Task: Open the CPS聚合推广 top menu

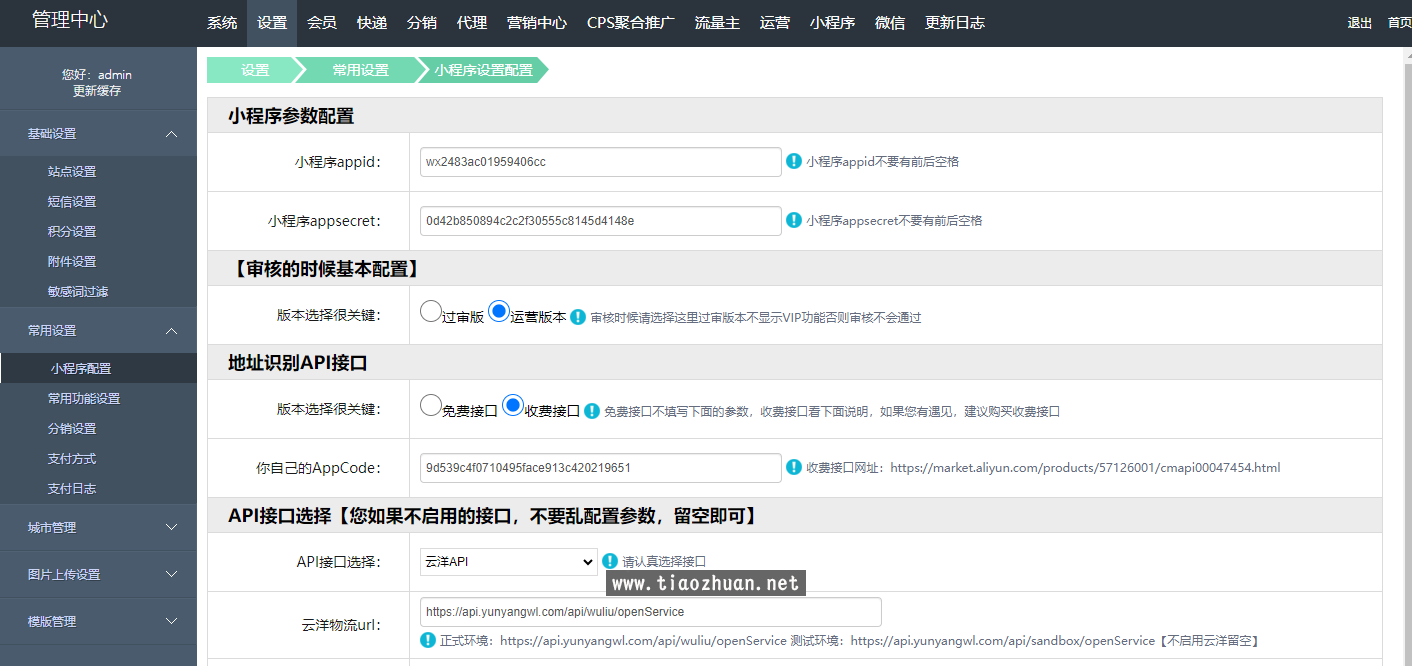Action: 630,23
